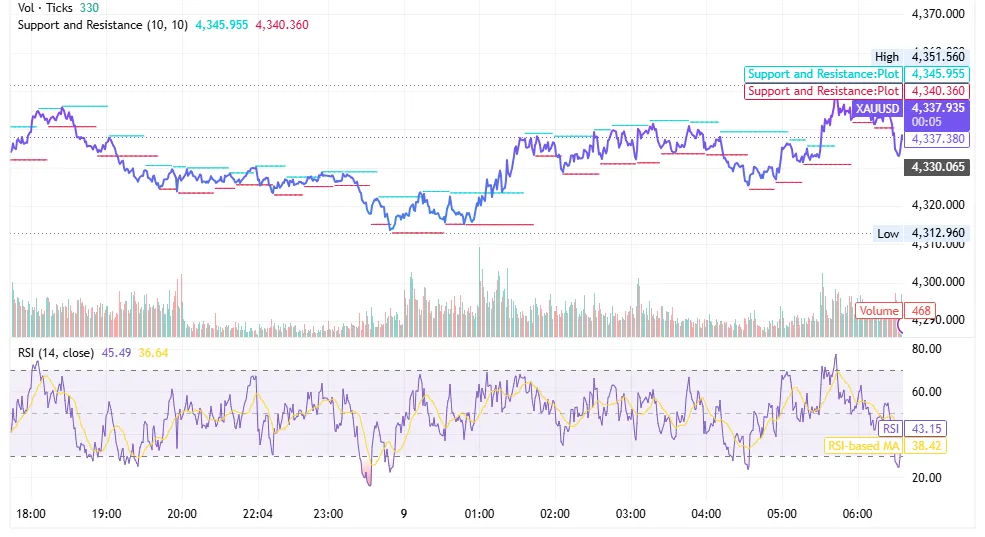Viewport: 985px width, 537px height.
Task: Click the cyan Support and Resistance:Plot tag
Action: 824,74
